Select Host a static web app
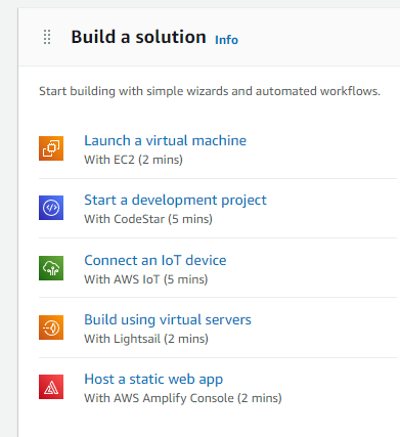 pos(154,379)
